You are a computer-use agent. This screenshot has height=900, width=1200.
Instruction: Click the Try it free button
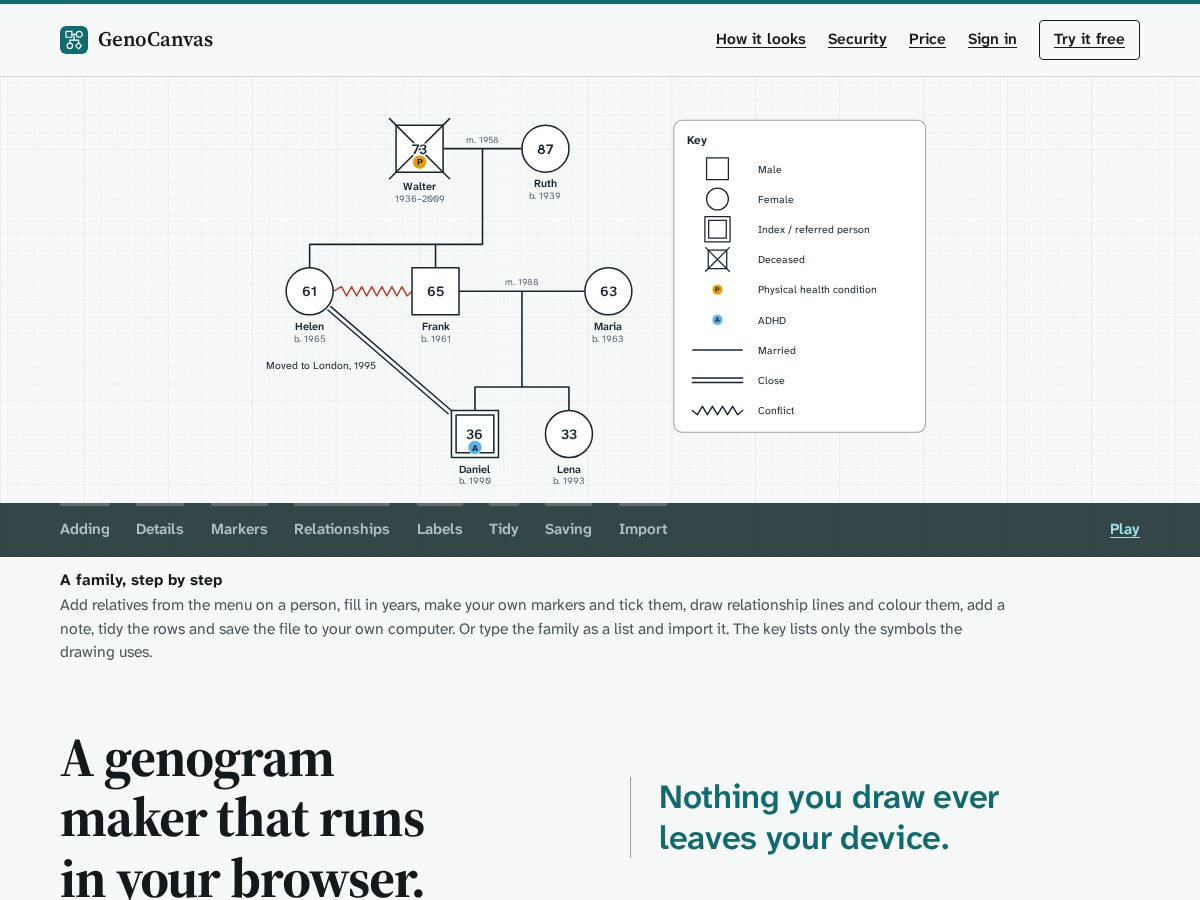pyautogui.click(x=1089, y=40)
